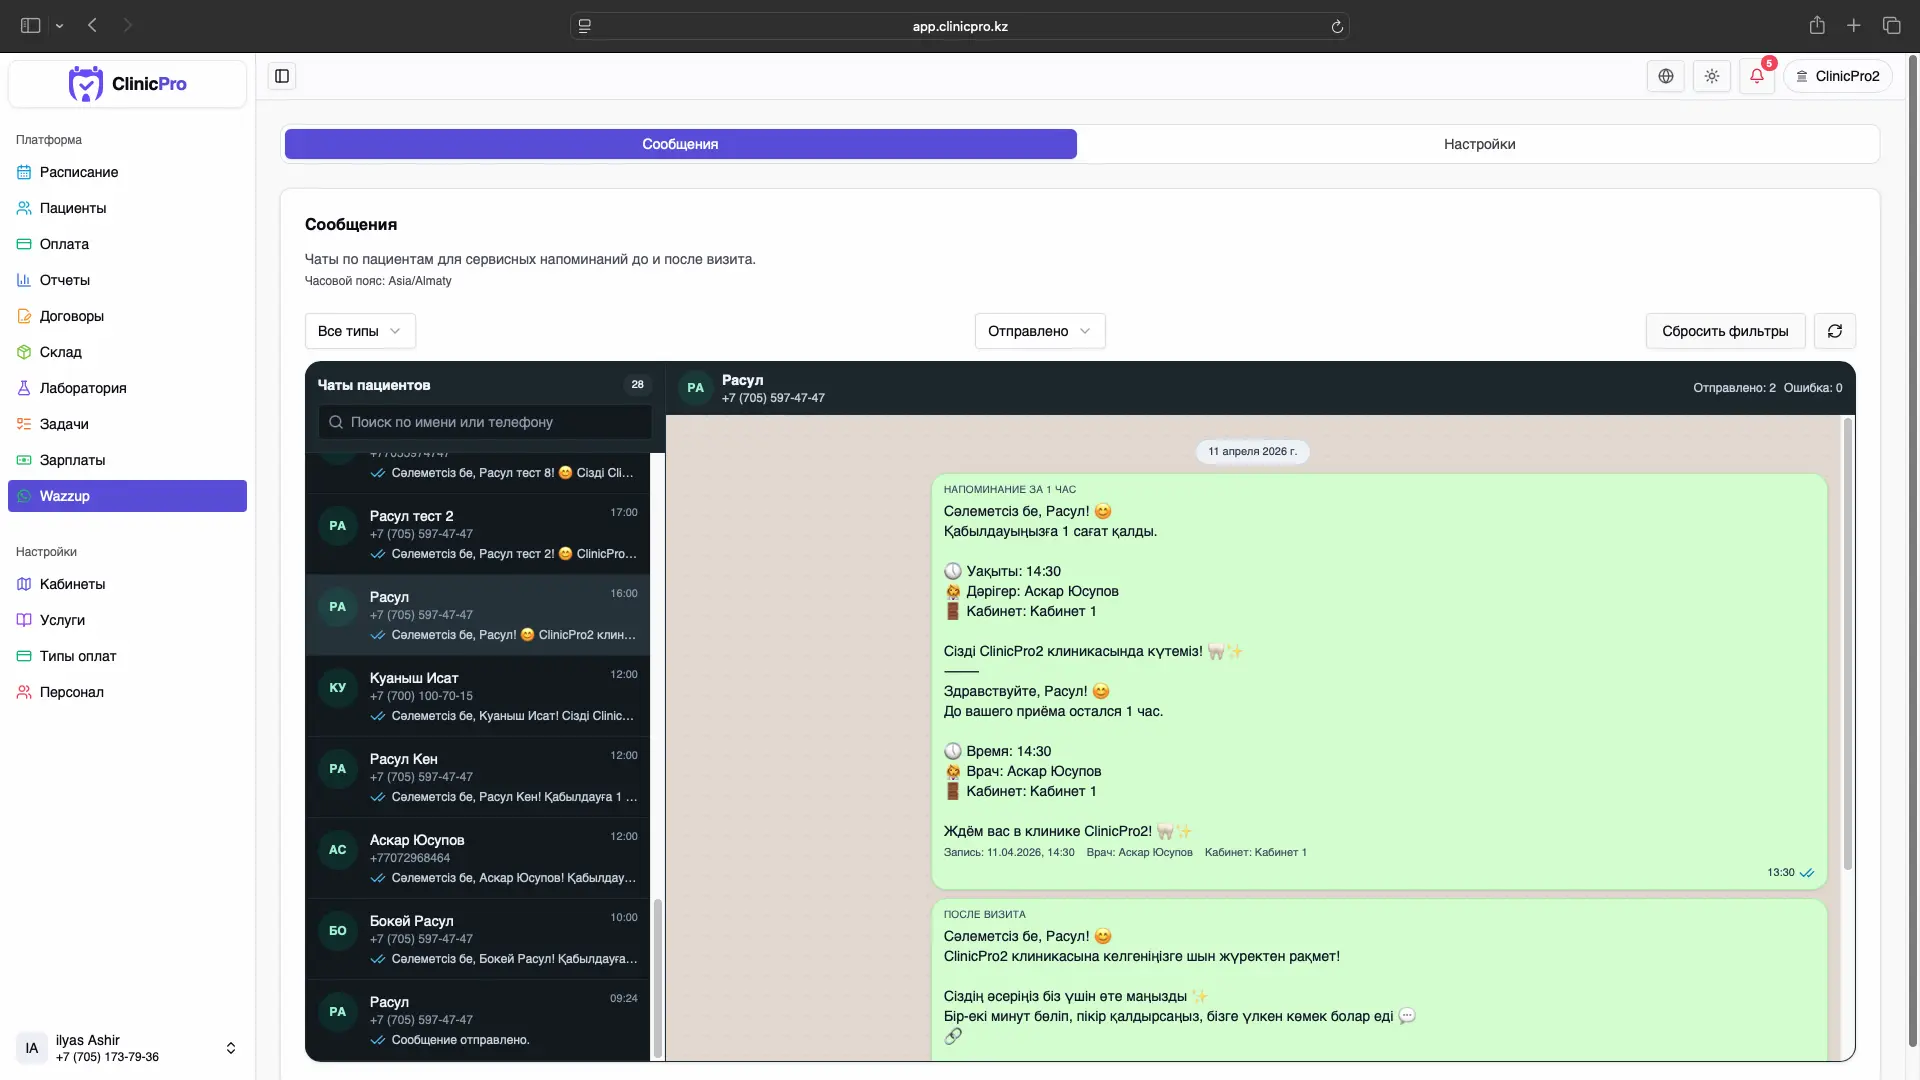
Task: Share the page from browser toolbar
Action: tap(1817, 26)
